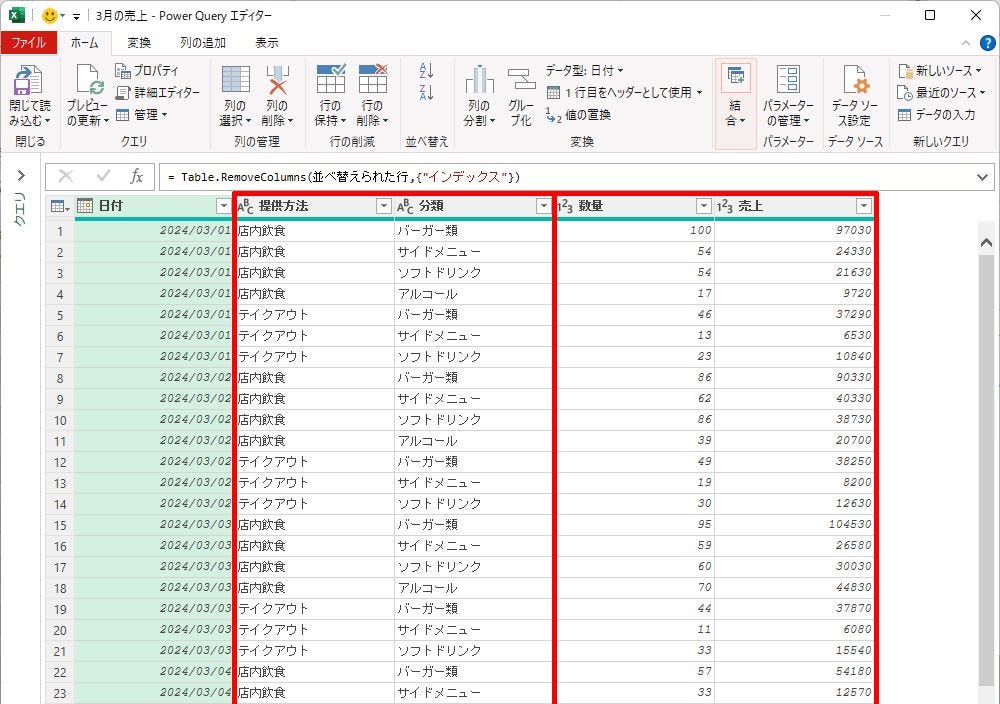Click 列の選択 (Choose Columns) icon
Image resolution: width=1000 pixels, height=704 pixels.
235,82
